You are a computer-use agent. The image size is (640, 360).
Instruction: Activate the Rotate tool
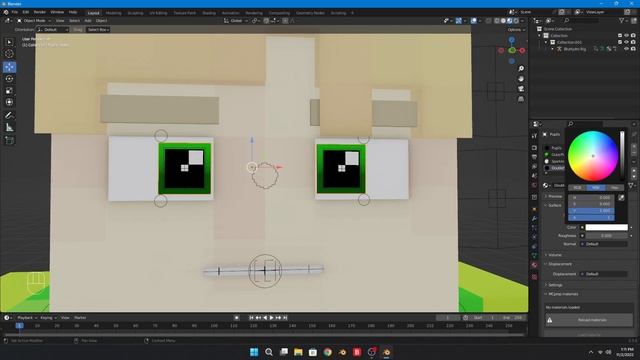[x=9, y=79]
